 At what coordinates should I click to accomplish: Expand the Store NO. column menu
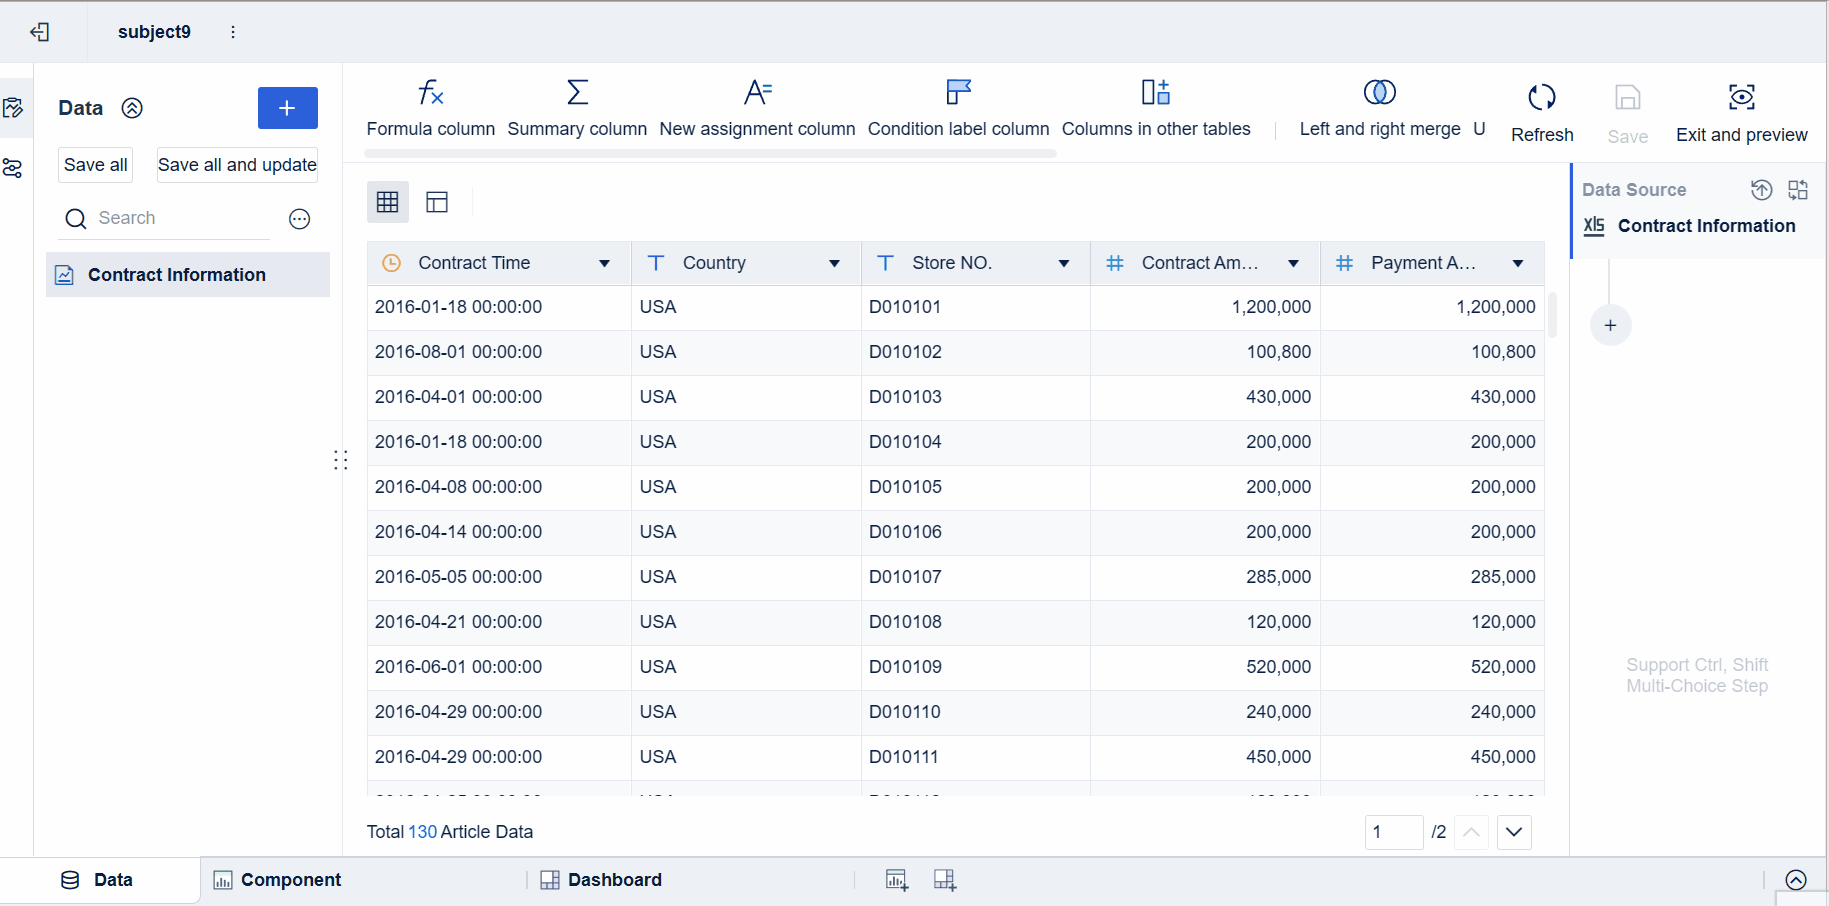(1064, 263)
